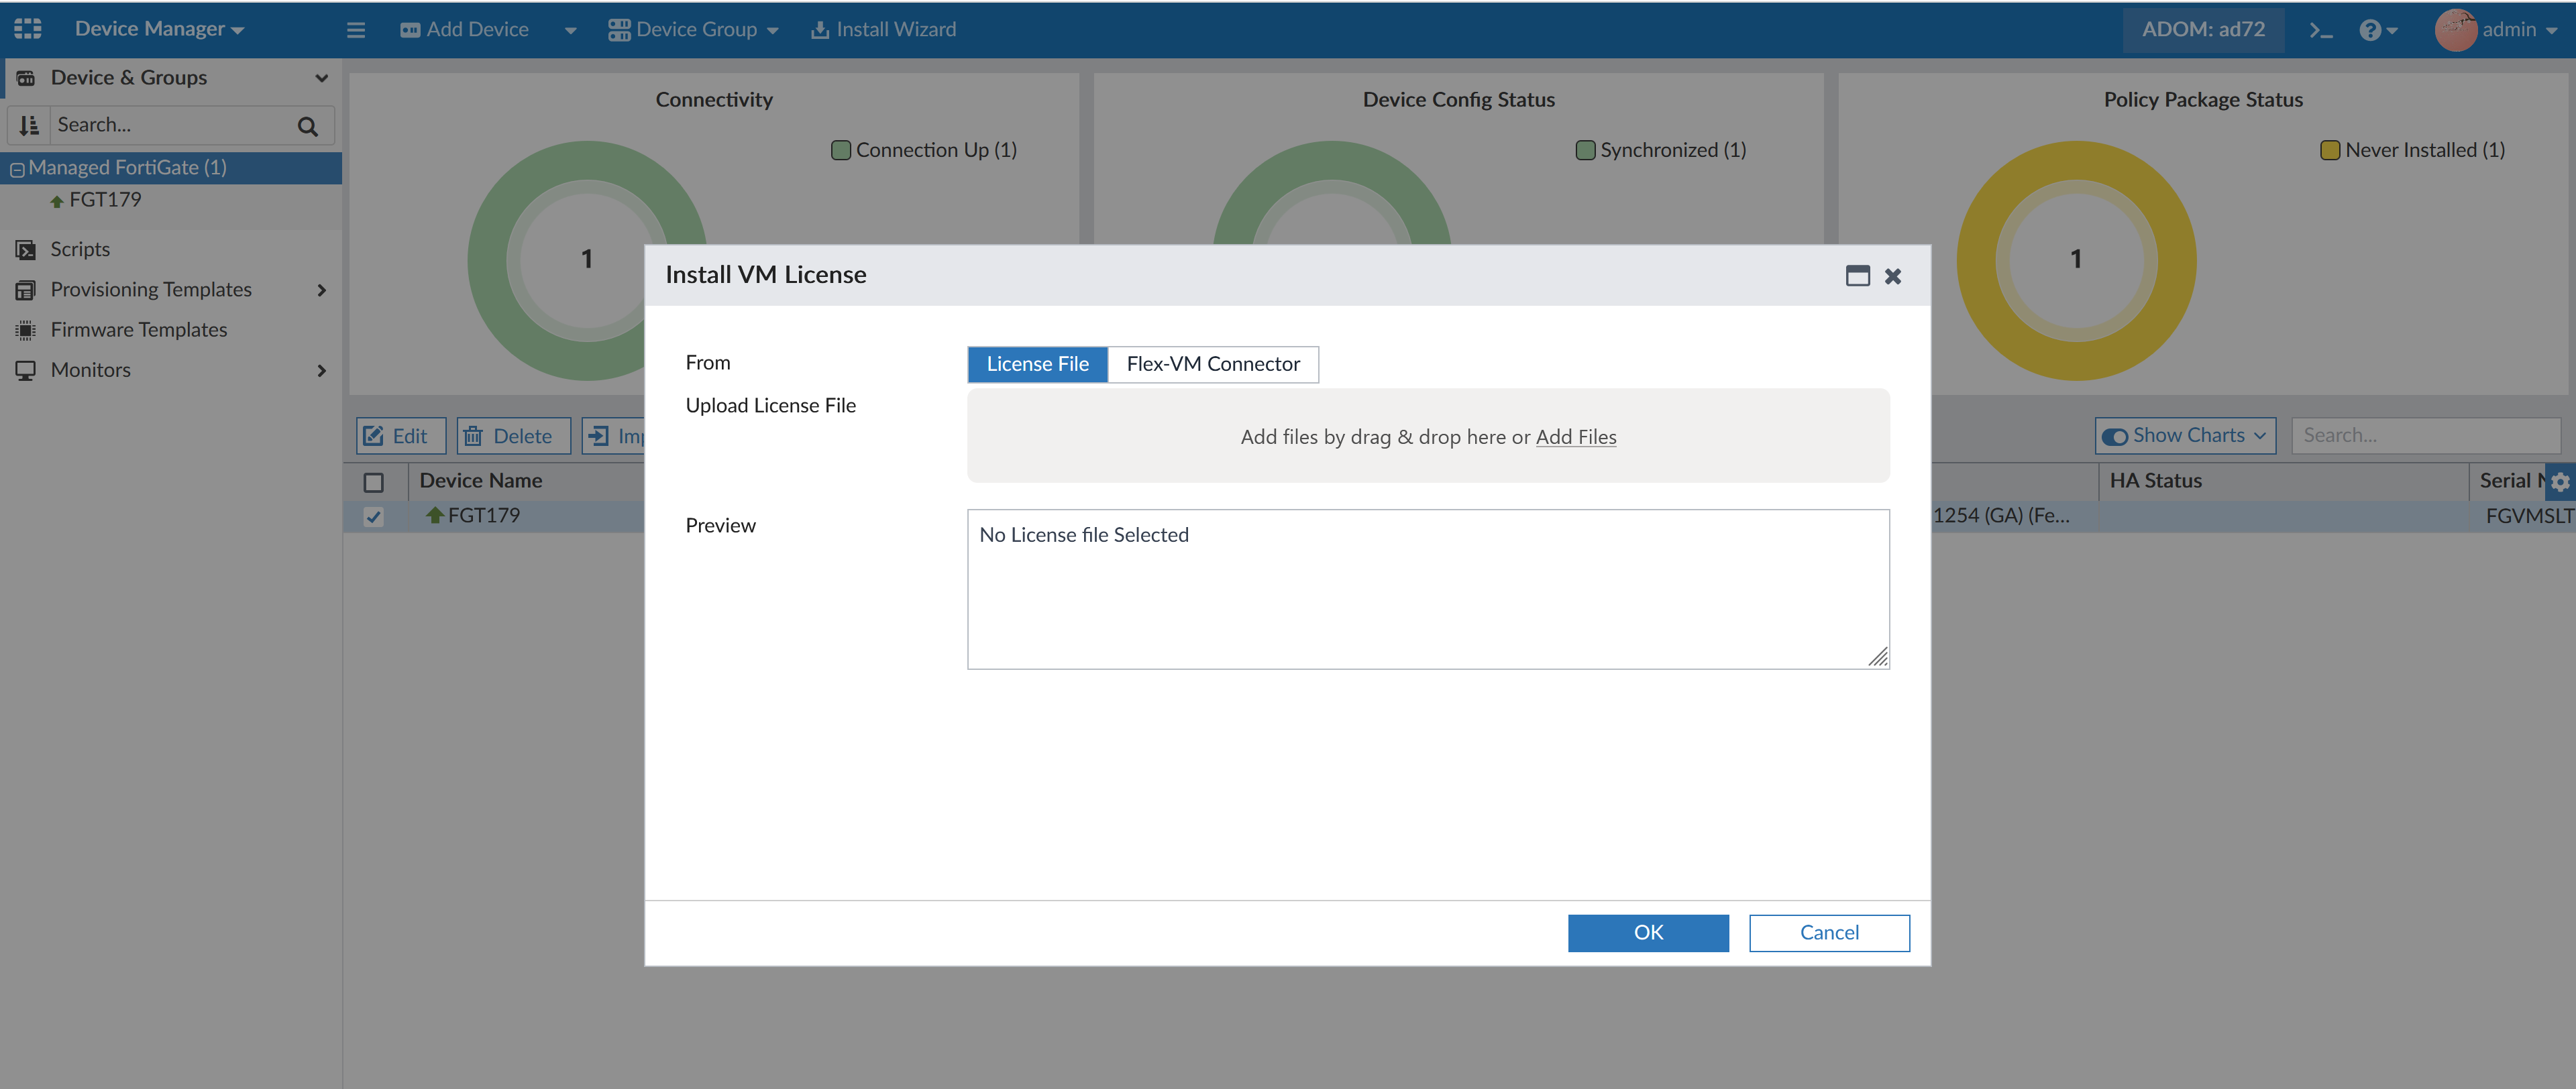The image size is (2576, 1089).
Task: Click the Never Installed legend color swatch
Action: (x=2329, y=150)
